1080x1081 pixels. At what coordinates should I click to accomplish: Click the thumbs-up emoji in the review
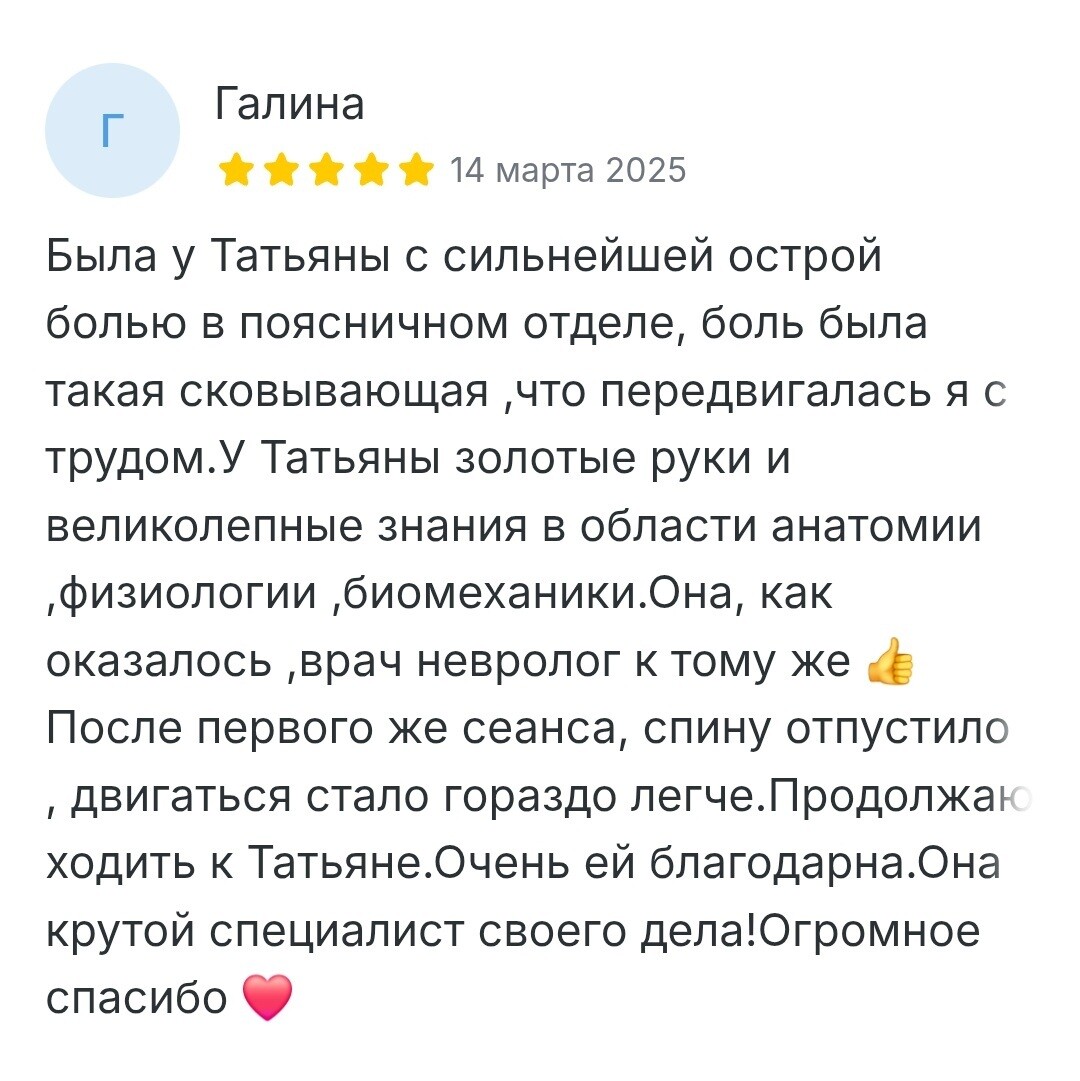click(x=890, y=661)
